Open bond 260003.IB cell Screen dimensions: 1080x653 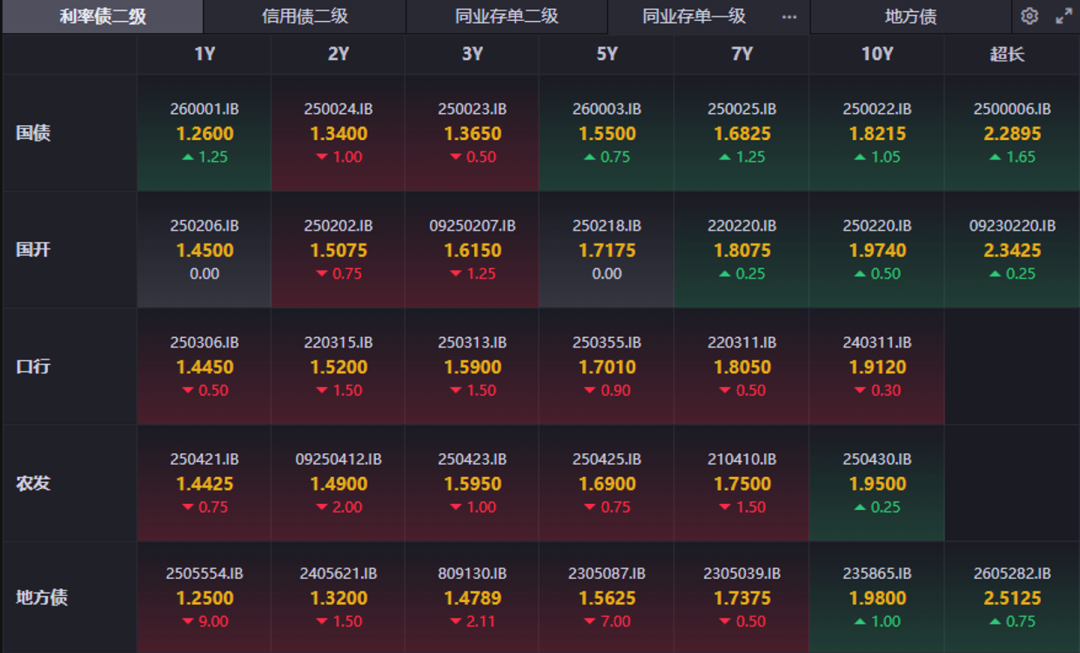click(x=607, y=133)
